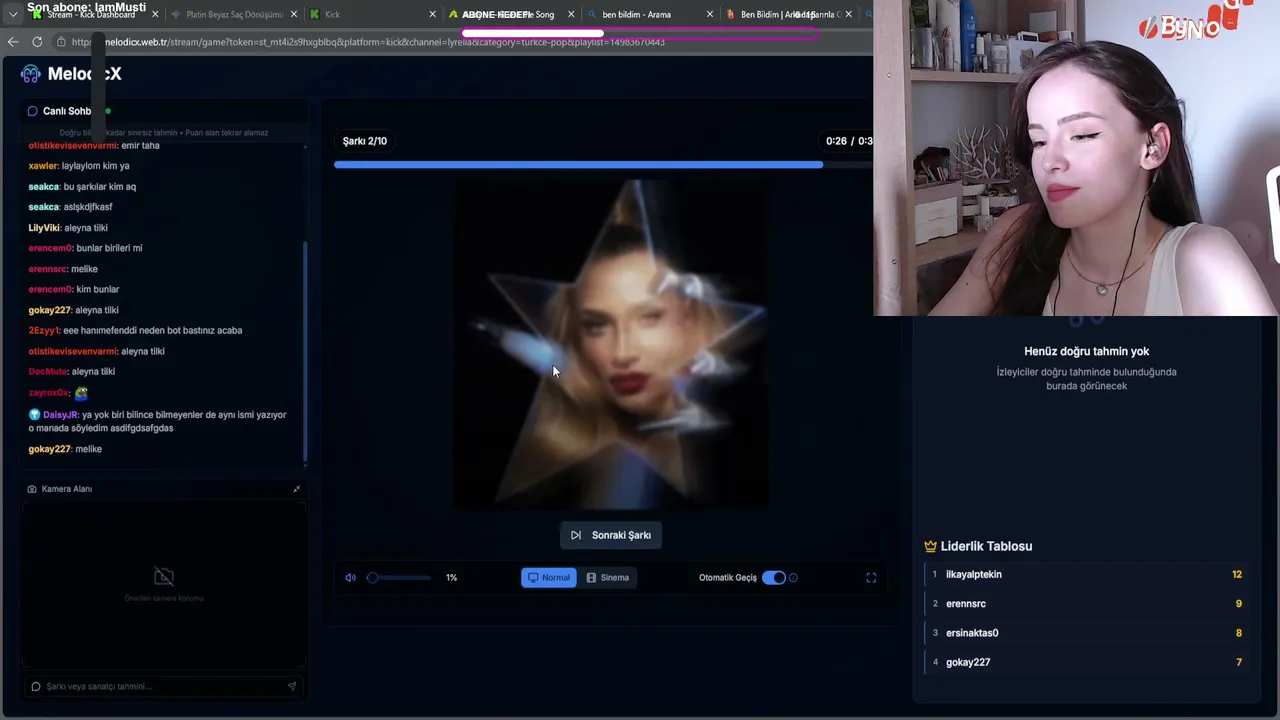Click the Henüz doğru tahmin yok message
The height and width of the screenshot is (720, 1280).
(1086, 351)
